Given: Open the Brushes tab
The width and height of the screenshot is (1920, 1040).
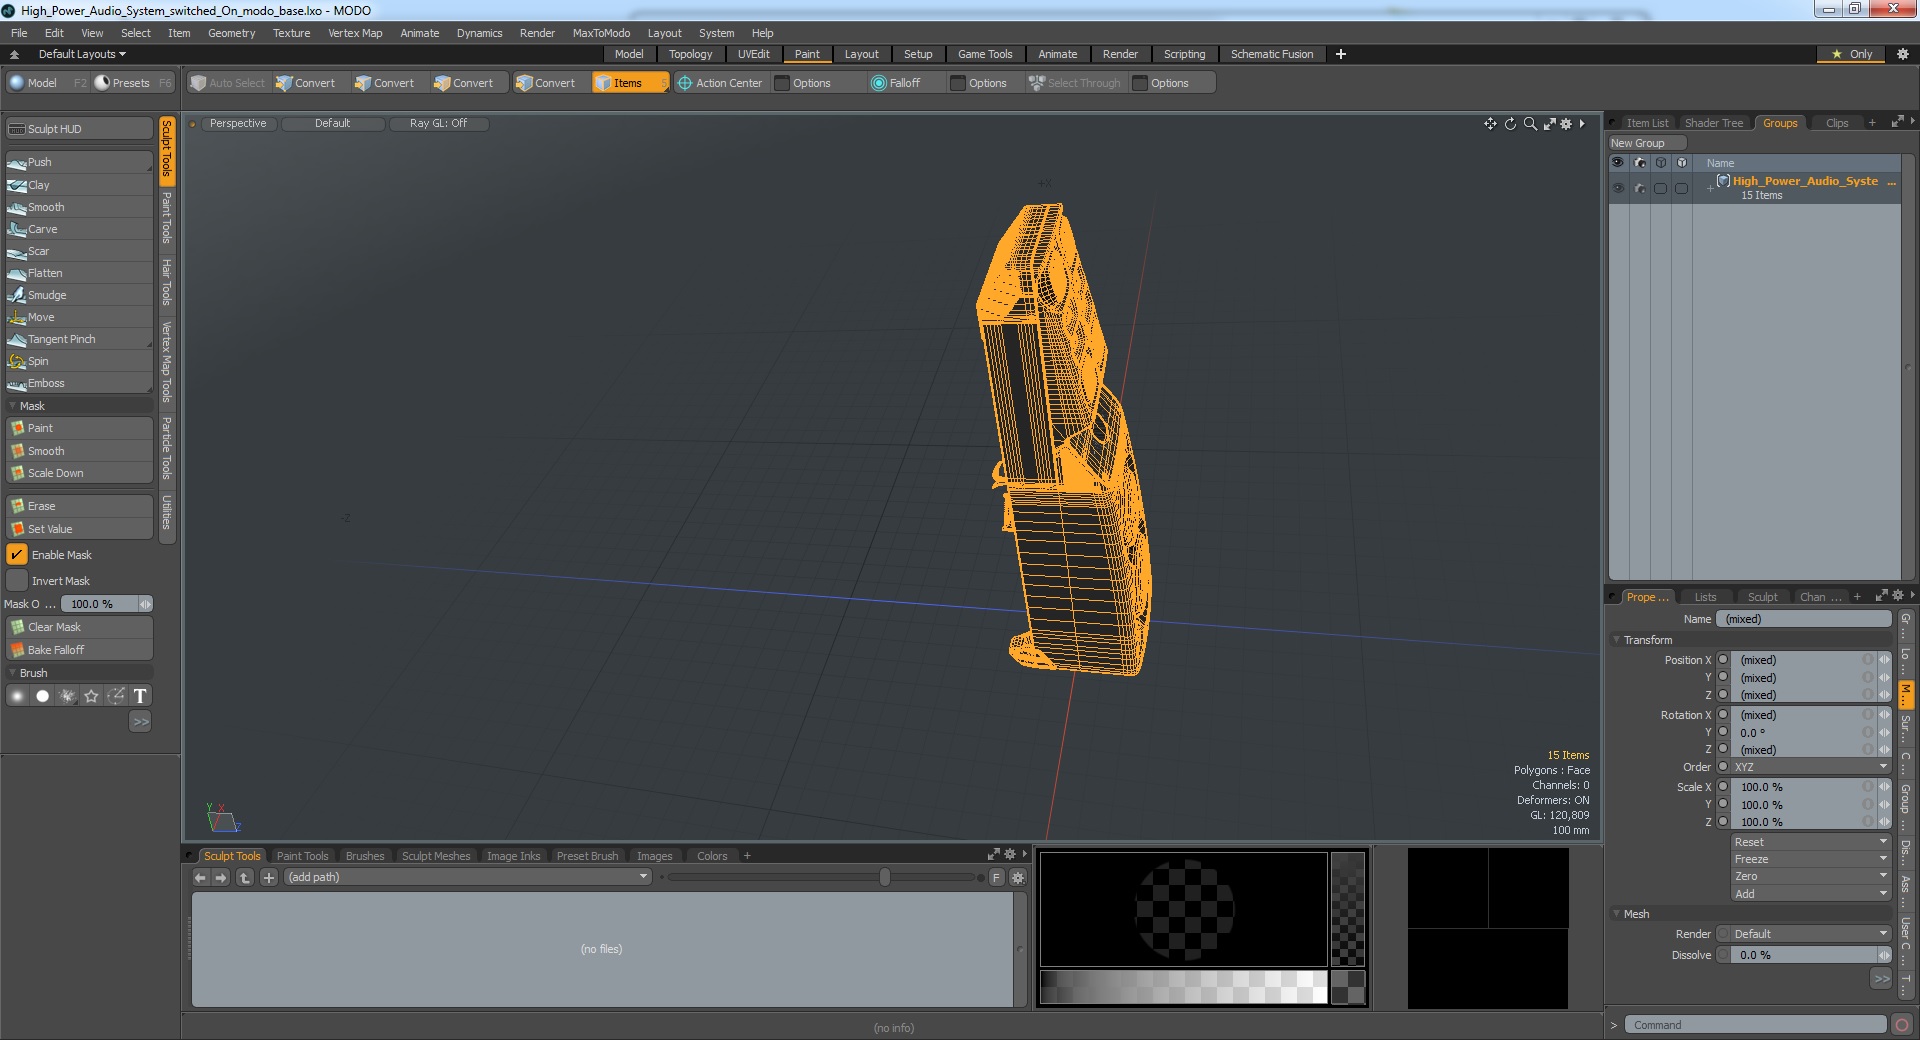Looking at the screenshot, I should pos(364,856).
